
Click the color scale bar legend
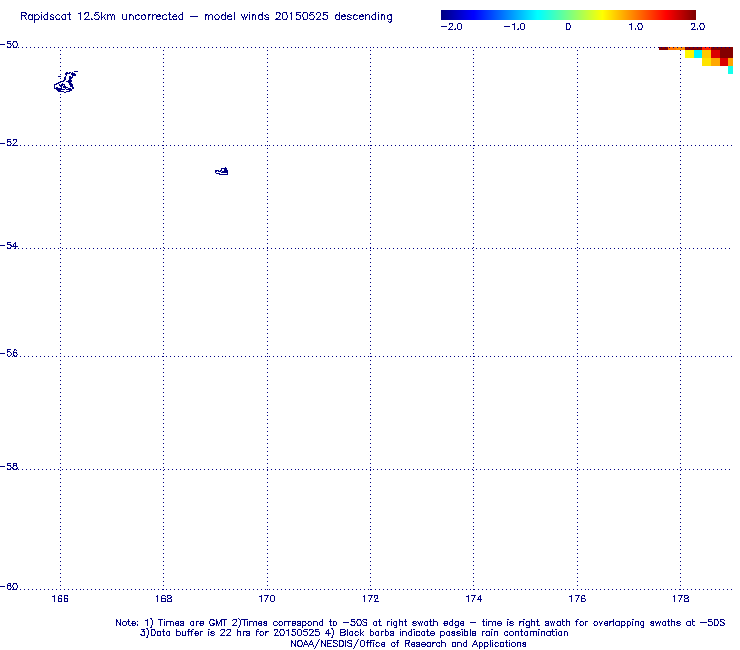(568, 15)
